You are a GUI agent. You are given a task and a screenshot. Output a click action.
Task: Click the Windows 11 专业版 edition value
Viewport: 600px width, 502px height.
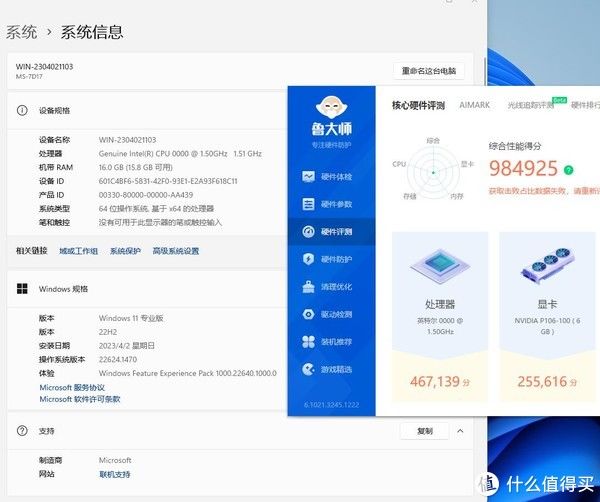click(x=131, y=318)
